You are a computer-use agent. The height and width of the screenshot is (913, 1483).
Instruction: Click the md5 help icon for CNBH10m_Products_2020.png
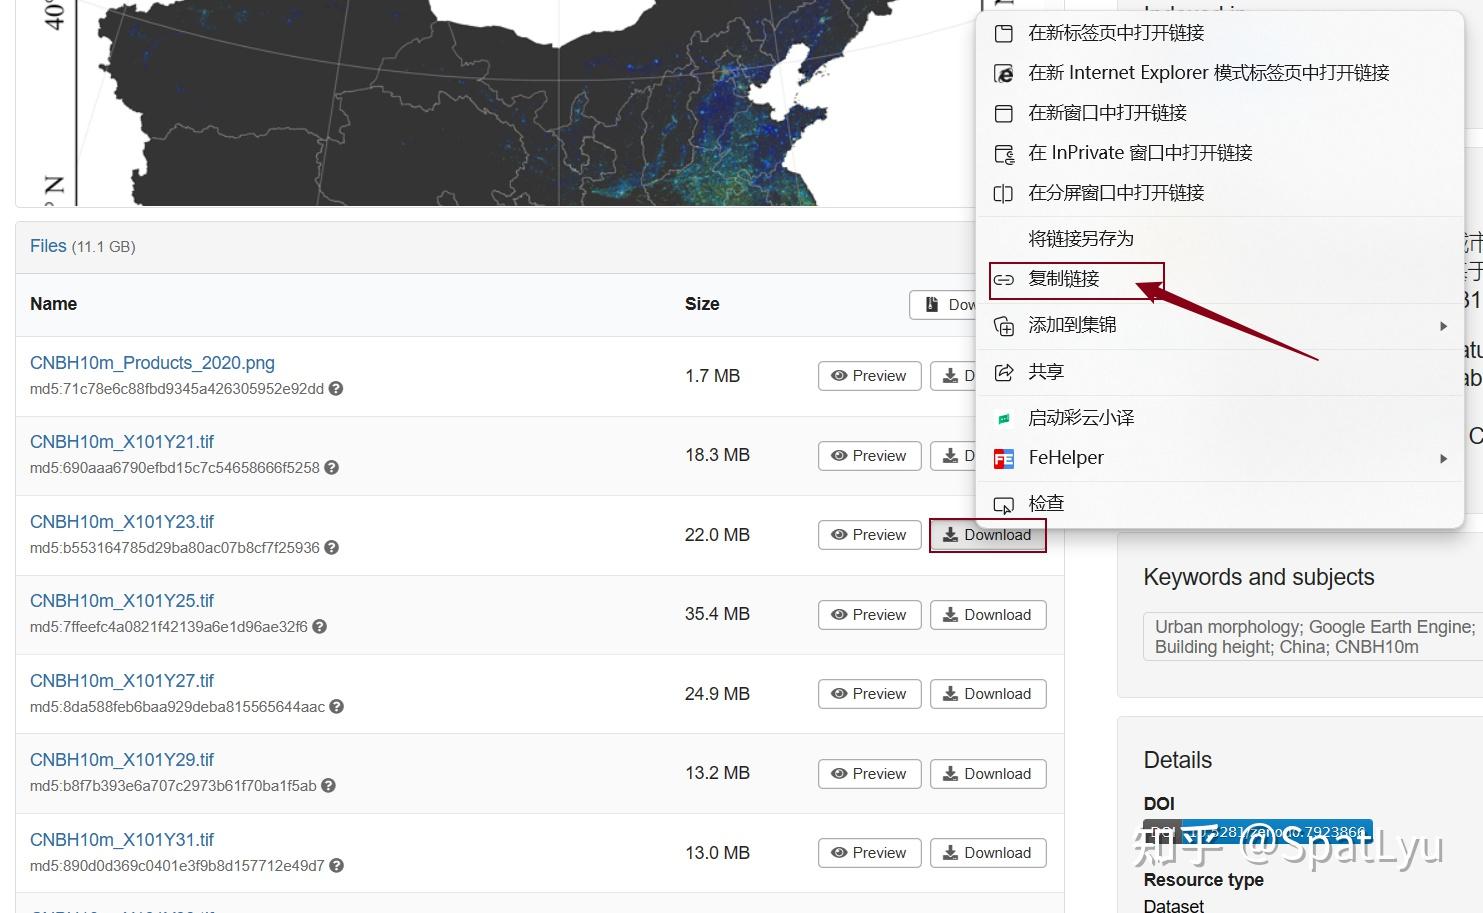point(336,389)
